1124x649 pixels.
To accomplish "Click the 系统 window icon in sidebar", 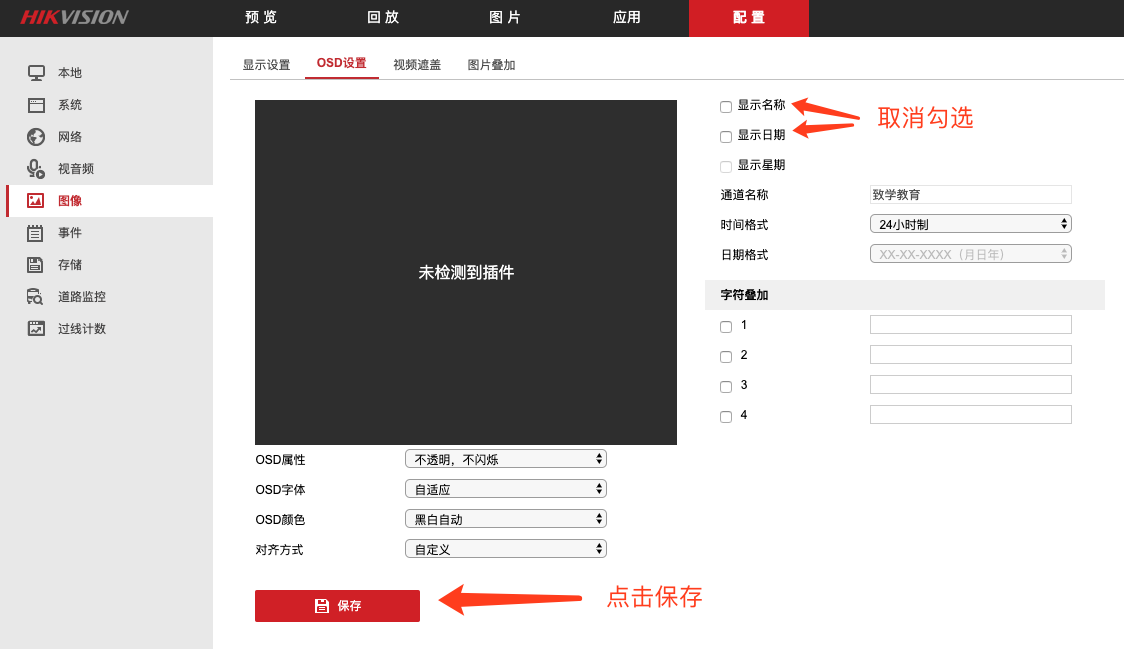I will click(36, 105).
